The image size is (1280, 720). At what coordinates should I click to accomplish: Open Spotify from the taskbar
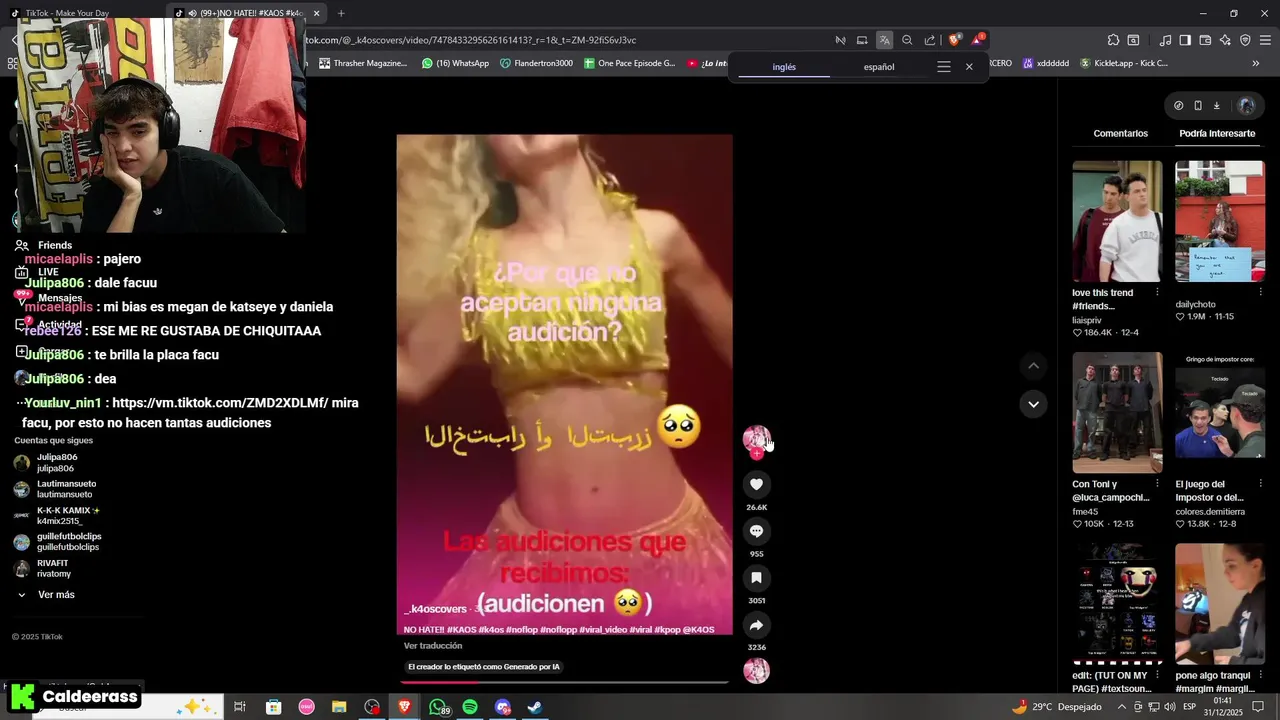pyautogui.click(x=470, y=707)
